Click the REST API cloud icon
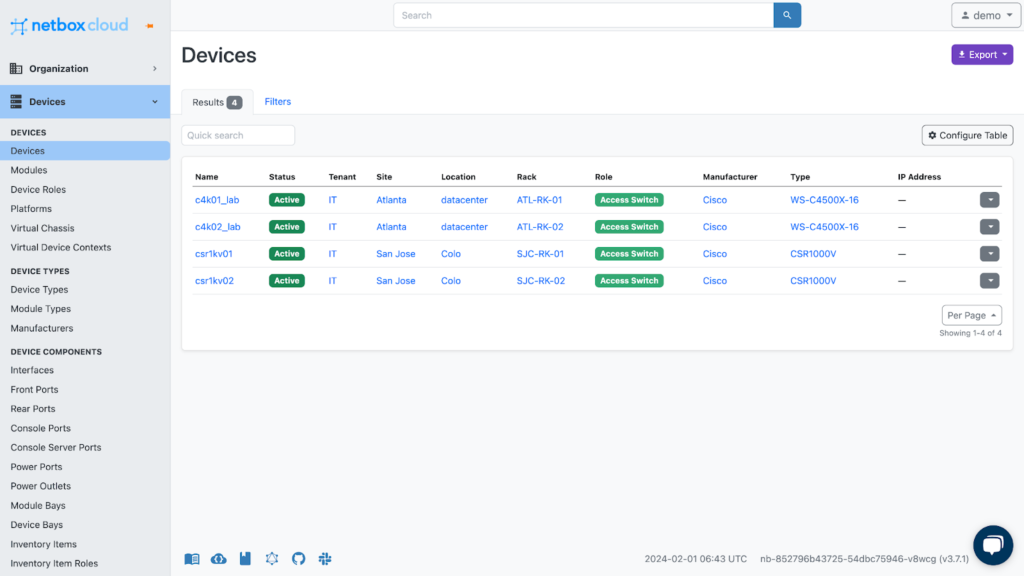1024x576 pixels. tap(219, 559)
